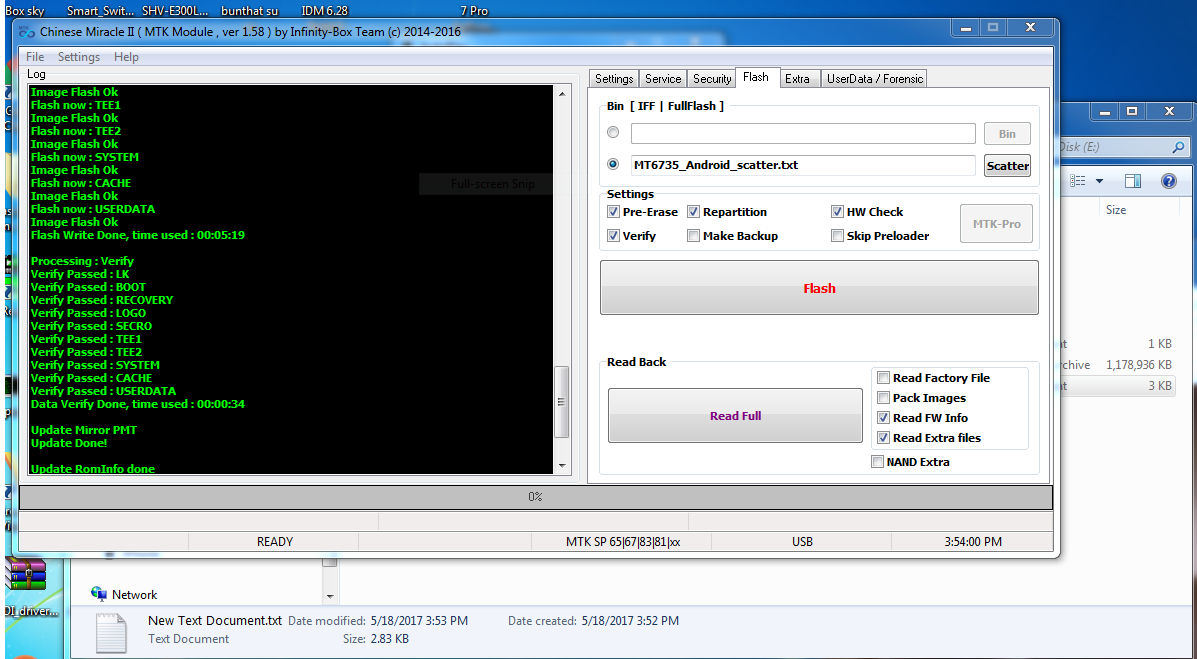Screen dimensions: 1197x659
Task: Click the READY status bar entry
Action: pos(274,541)
